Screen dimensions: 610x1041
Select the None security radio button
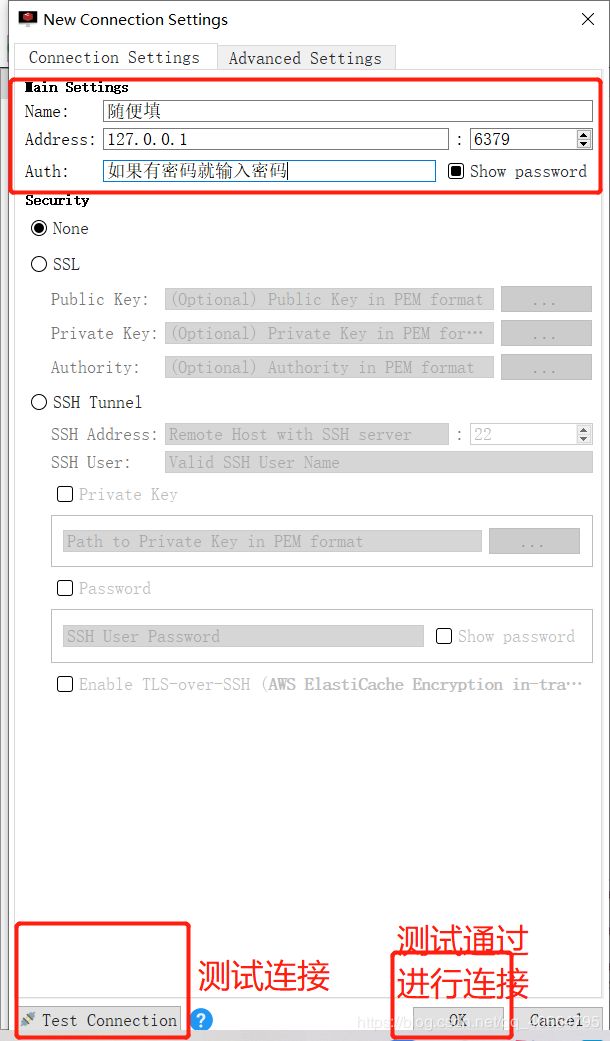coord(39,228)
